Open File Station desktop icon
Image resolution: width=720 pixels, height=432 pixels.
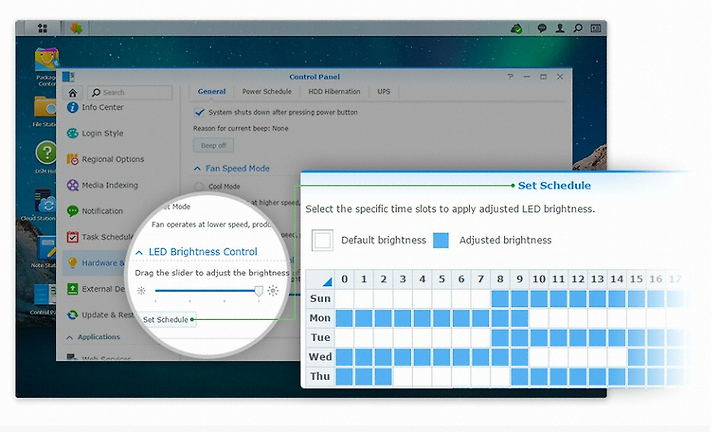point(45,107)
